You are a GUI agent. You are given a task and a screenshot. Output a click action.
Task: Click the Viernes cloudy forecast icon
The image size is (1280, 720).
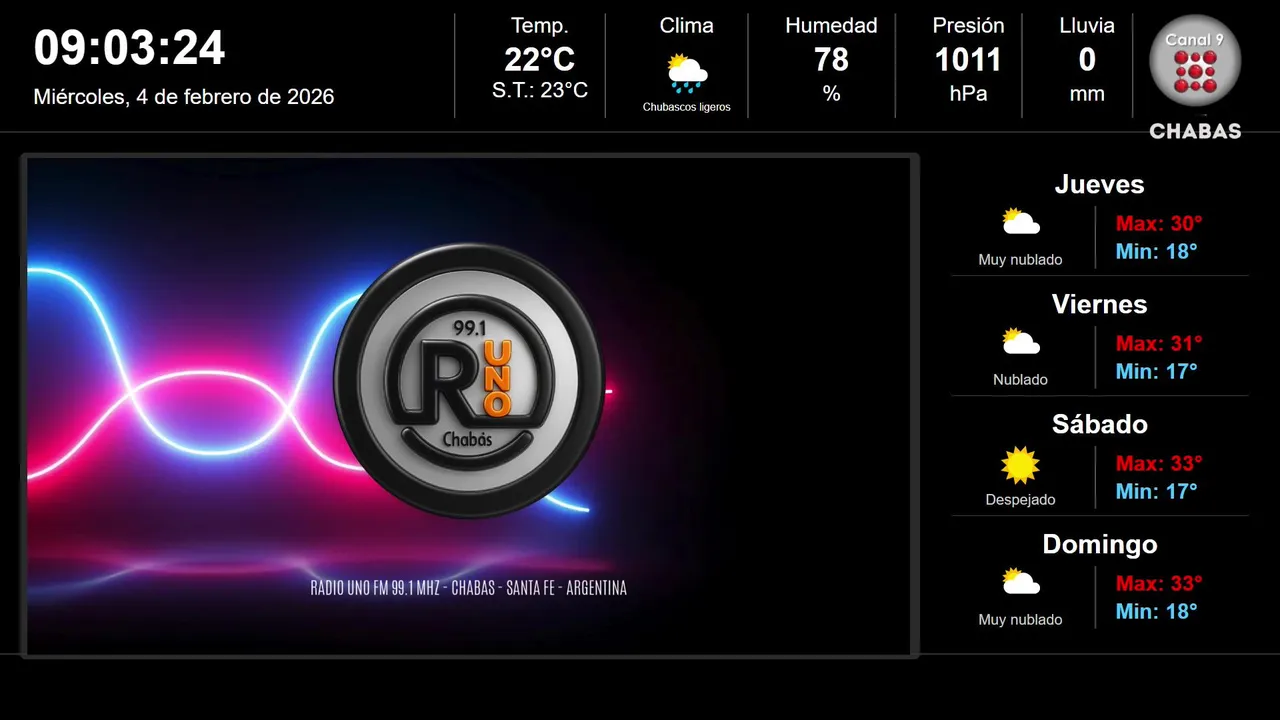pos(1021,342)
